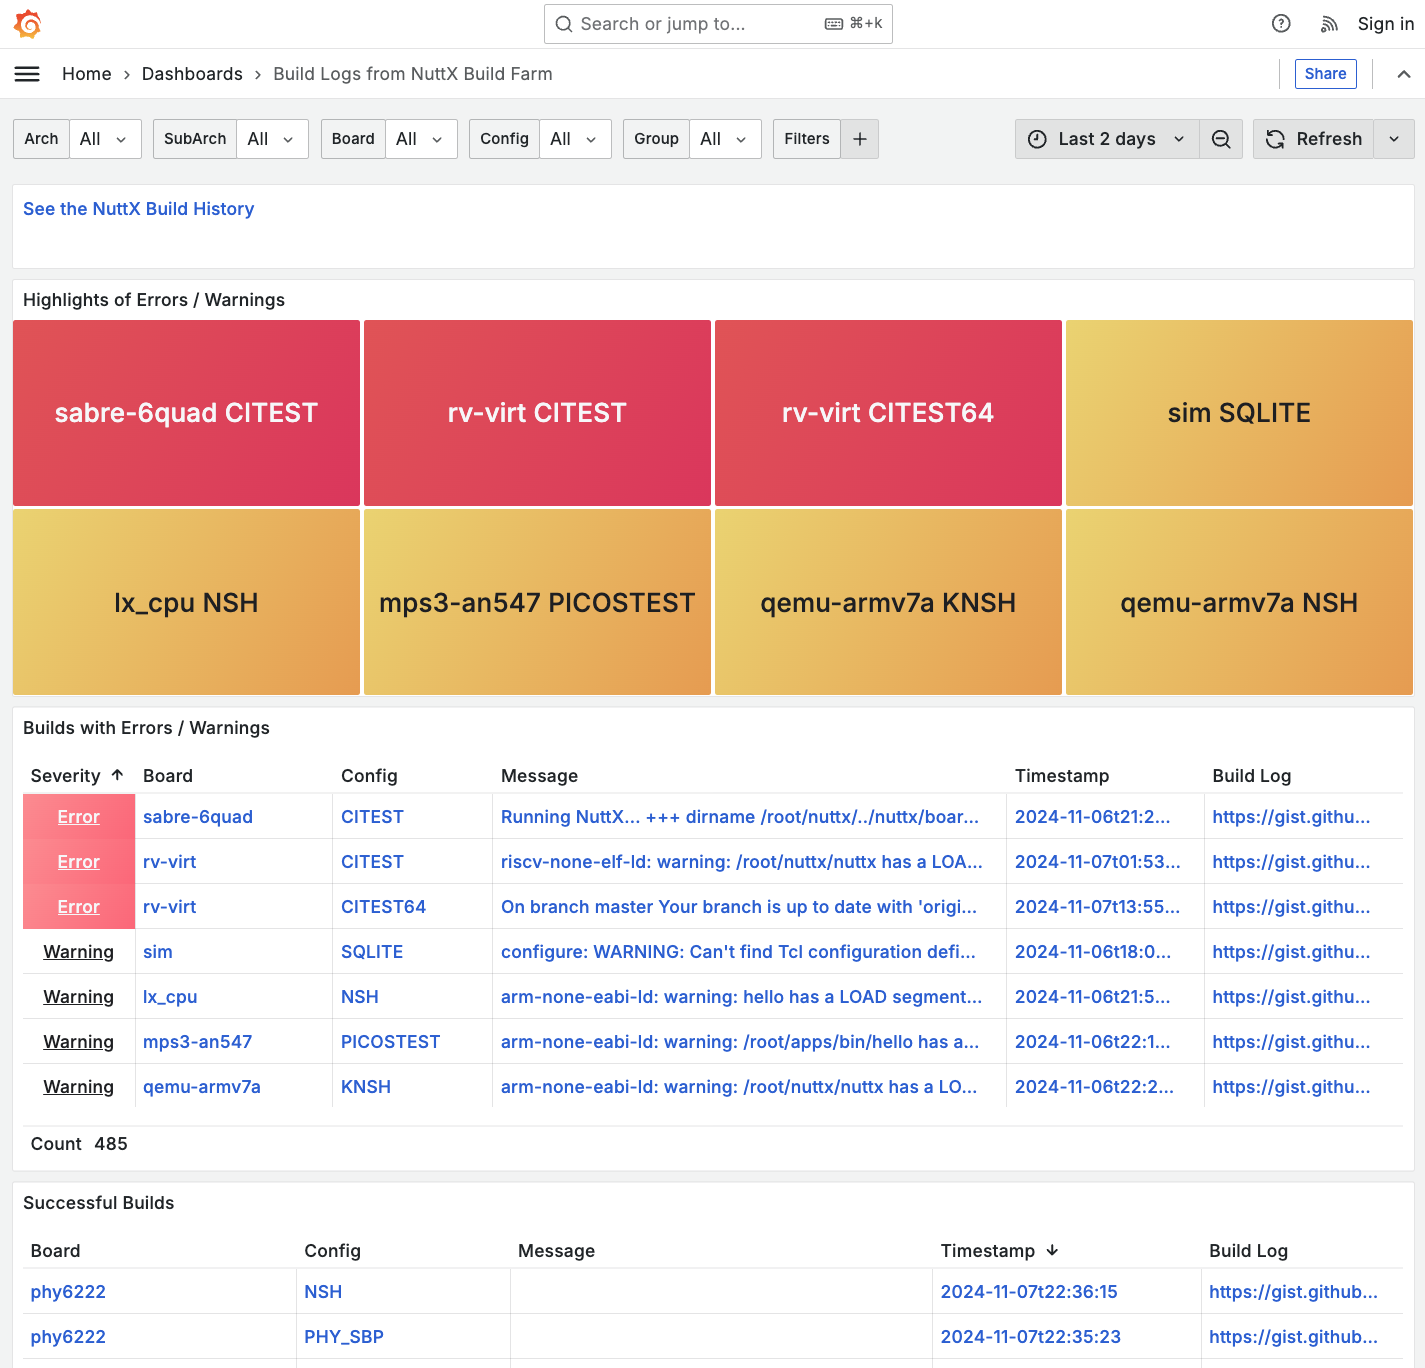1425x1368 pixels.
Task: Open See the NuttX Build History link
Action: point(138,209)
